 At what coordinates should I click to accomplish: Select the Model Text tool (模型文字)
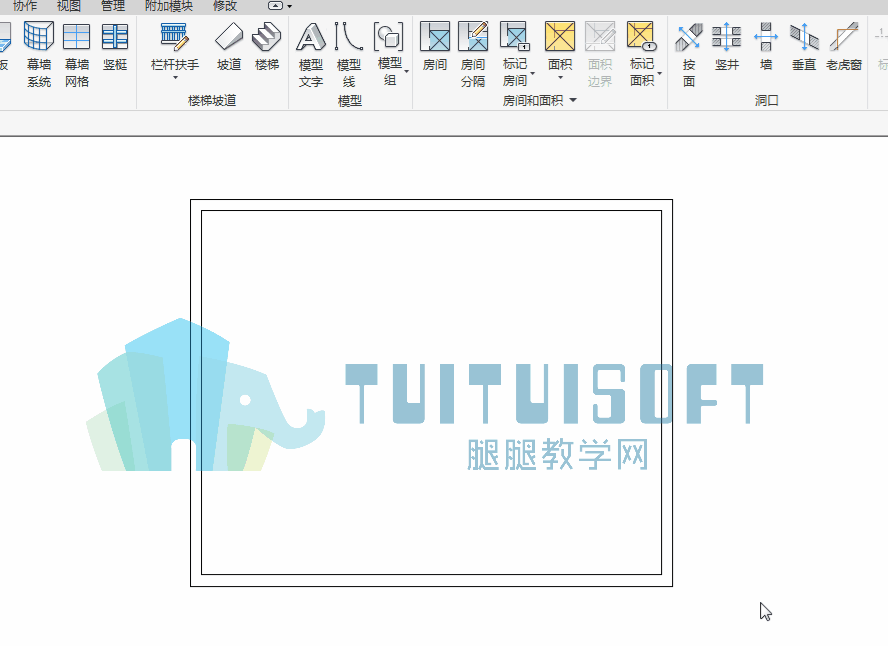tap(311, 54)
